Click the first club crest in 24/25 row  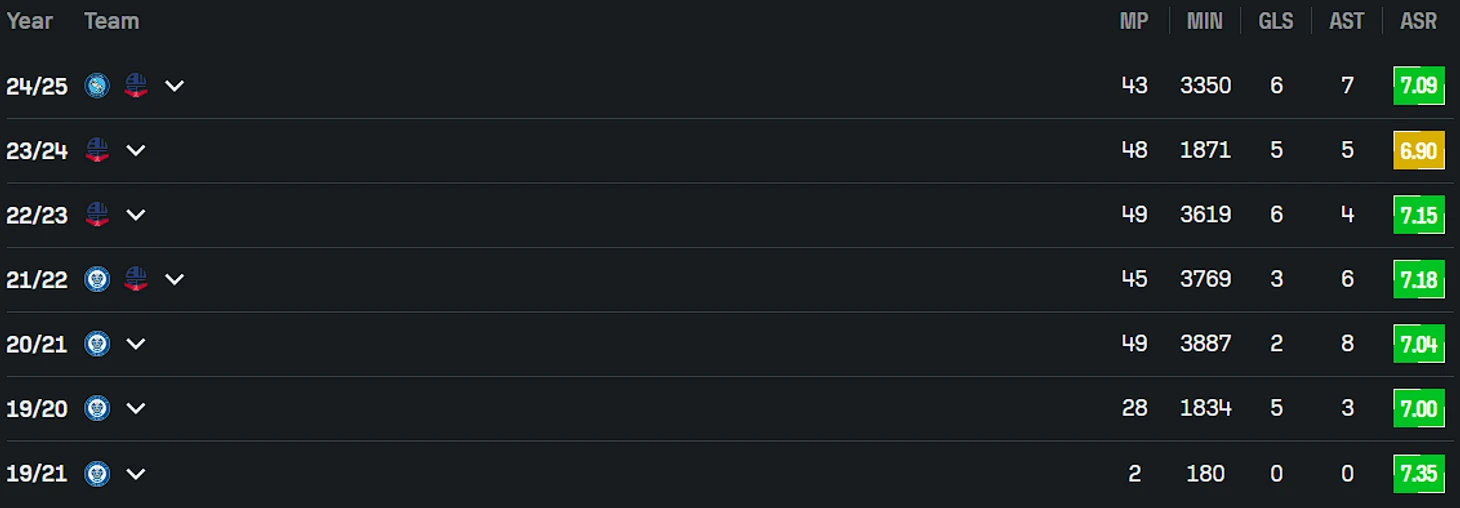pos(97,86)
